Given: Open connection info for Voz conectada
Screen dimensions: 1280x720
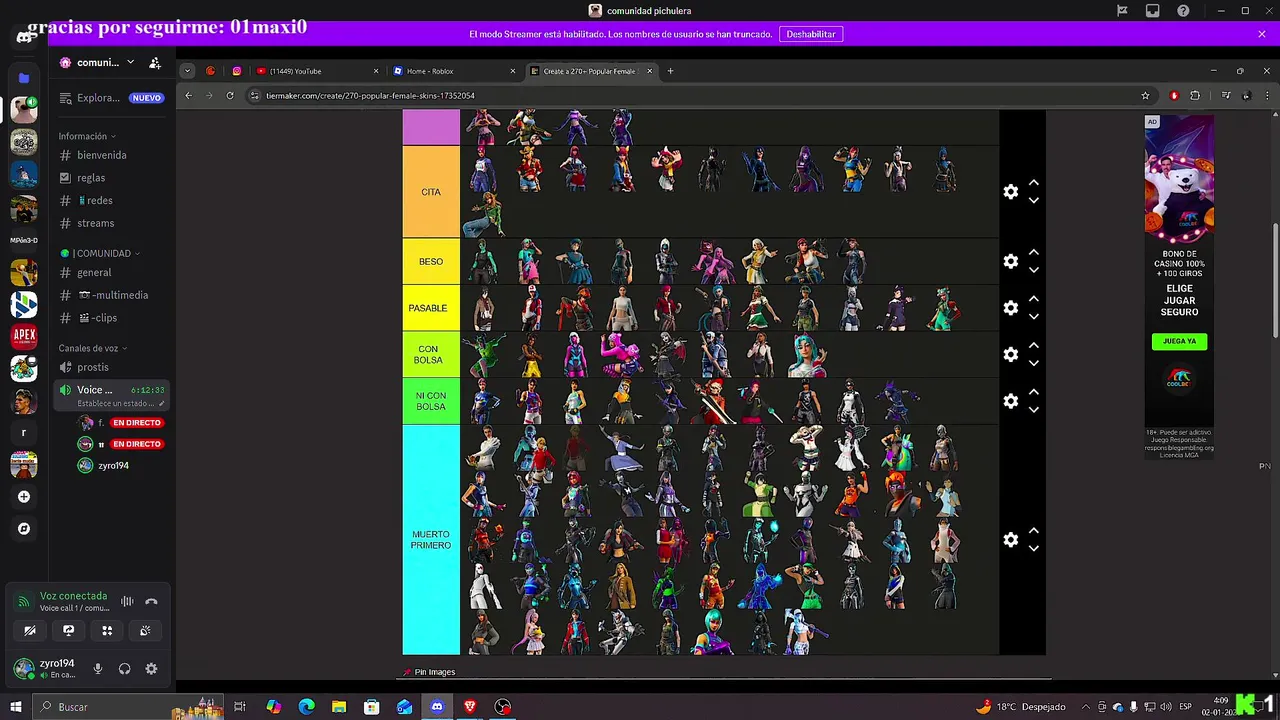Looking at the screenshot, I should point(73,596).
